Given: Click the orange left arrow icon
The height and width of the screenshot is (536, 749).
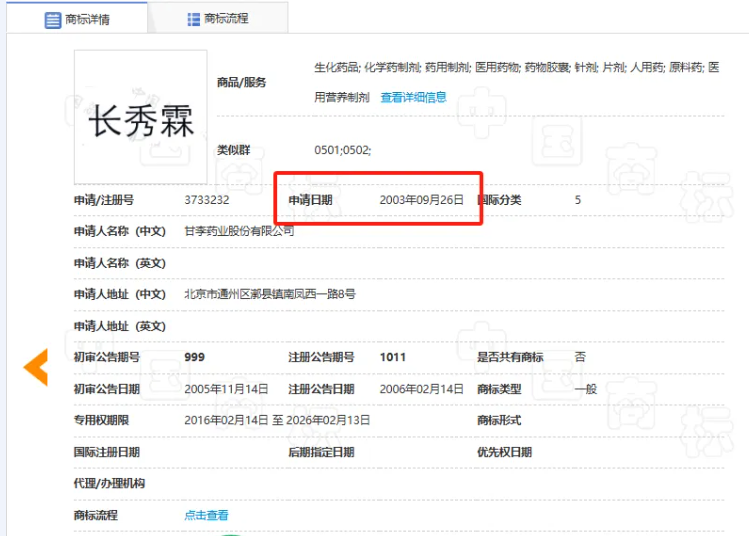Looking at the screenshot, I should pos(36,367).
